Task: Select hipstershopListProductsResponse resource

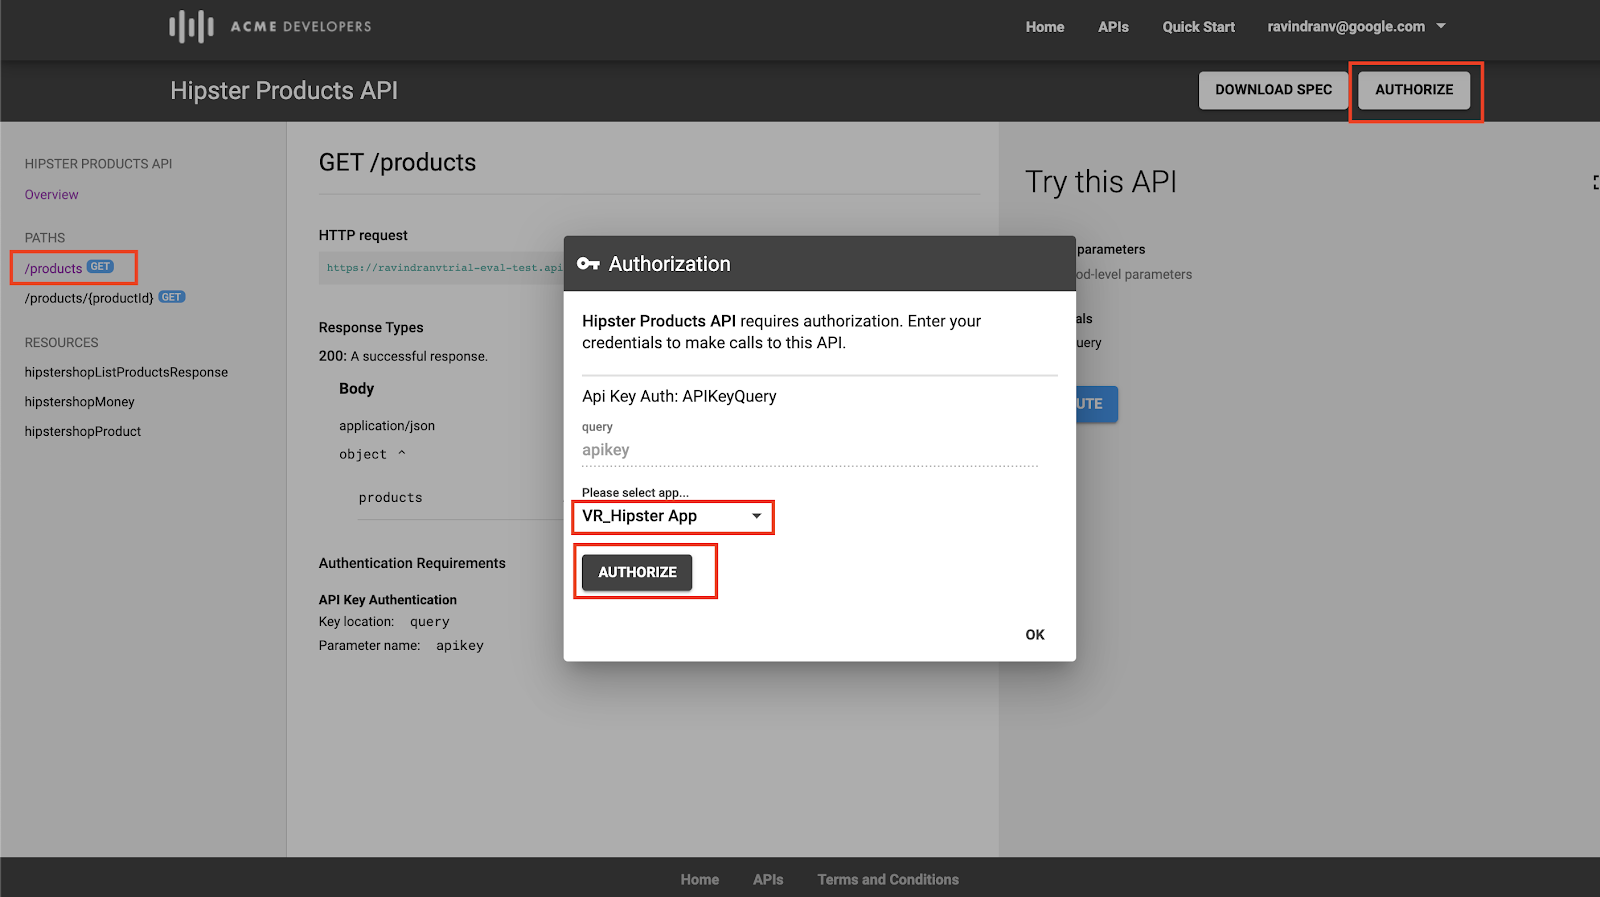Action: click(x=126, y=372)
